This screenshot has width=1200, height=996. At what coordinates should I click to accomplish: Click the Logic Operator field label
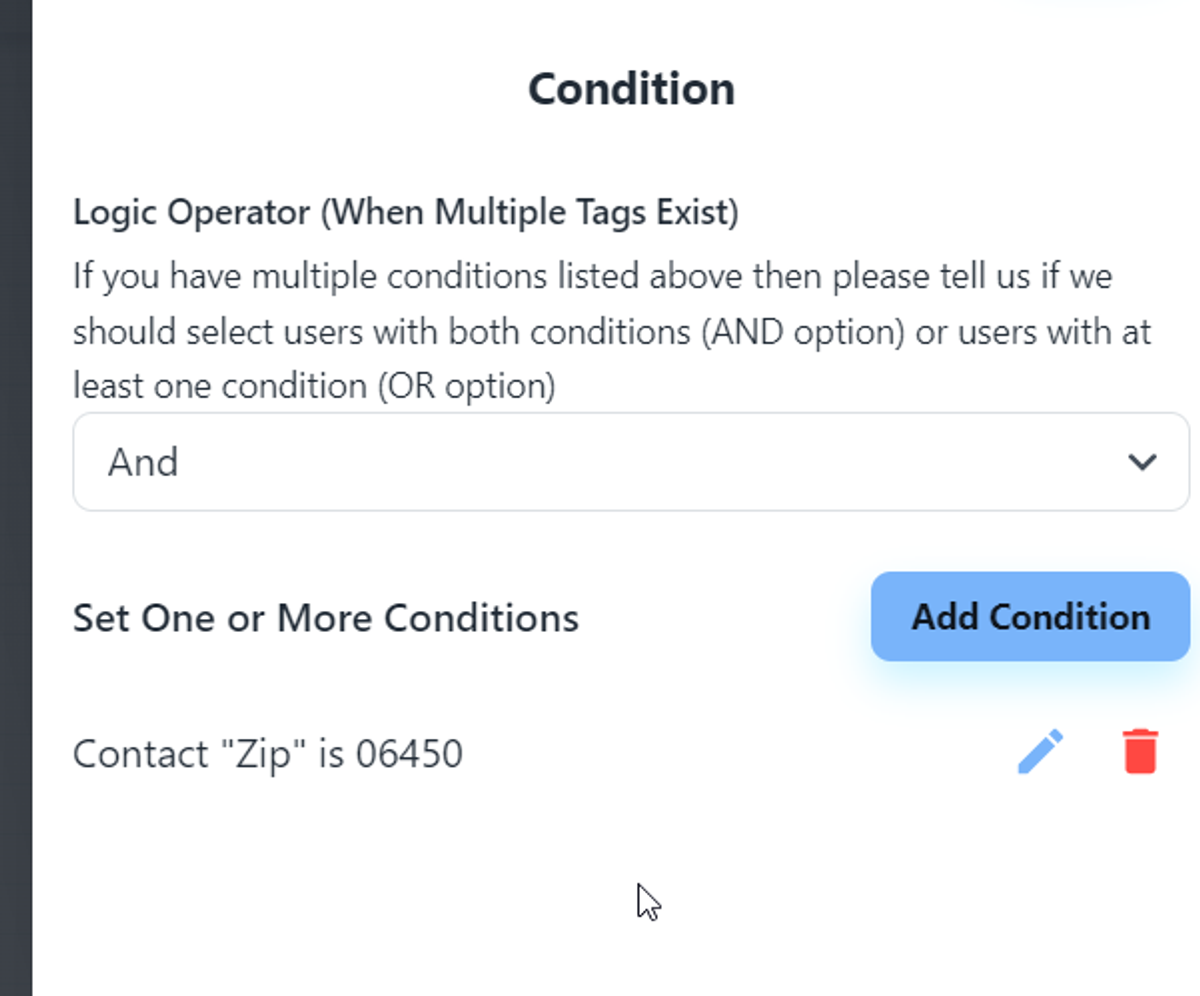pyautogui.click(x=405, y=213)
